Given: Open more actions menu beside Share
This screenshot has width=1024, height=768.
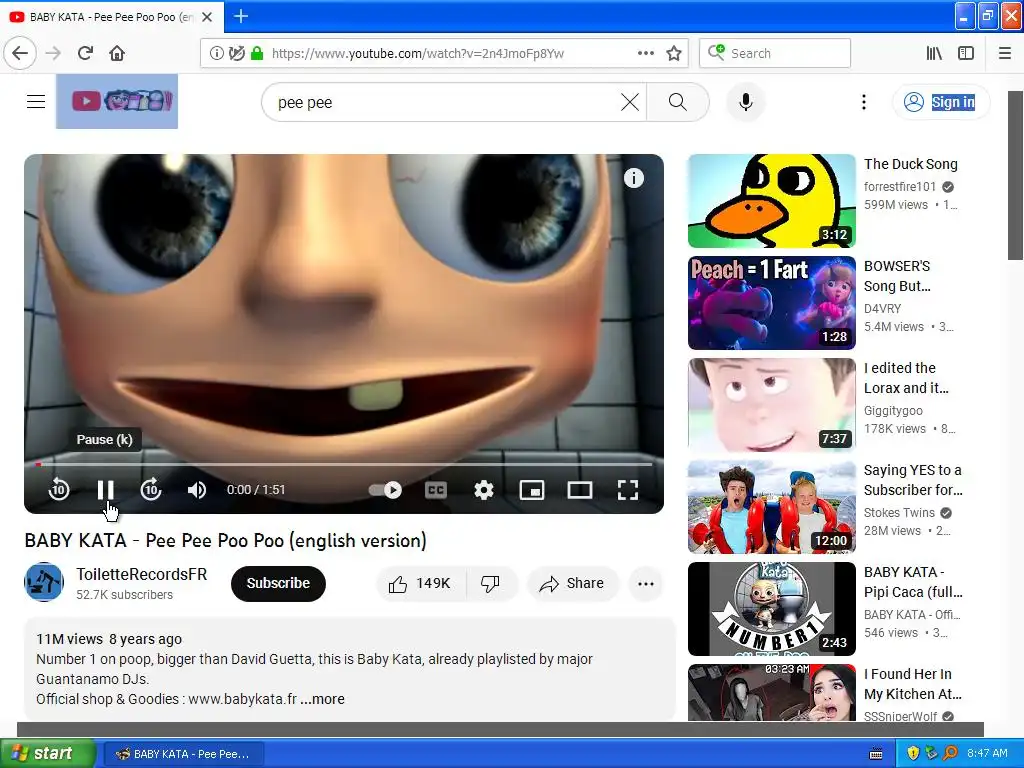Looking at the screenshot, I should point(645,583).
